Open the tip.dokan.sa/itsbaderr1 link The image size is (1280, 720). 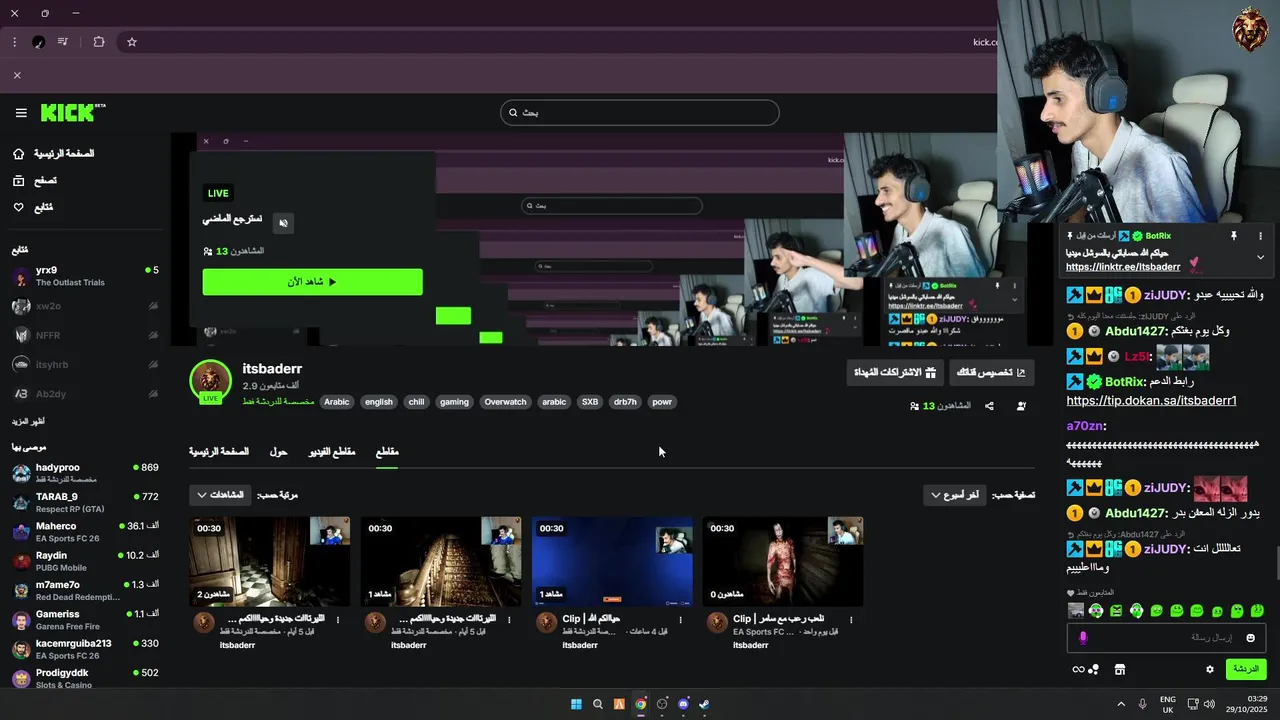[1151, 401]
